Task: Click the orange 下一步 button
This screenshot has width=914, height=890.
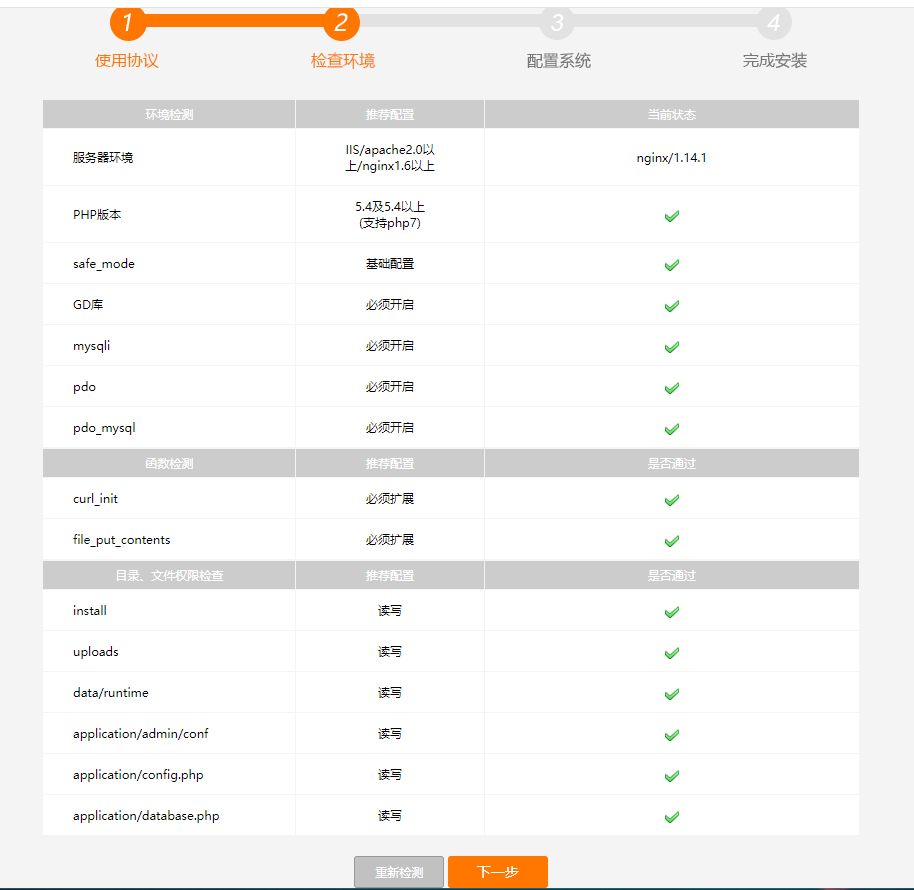Action: [498, 872]
